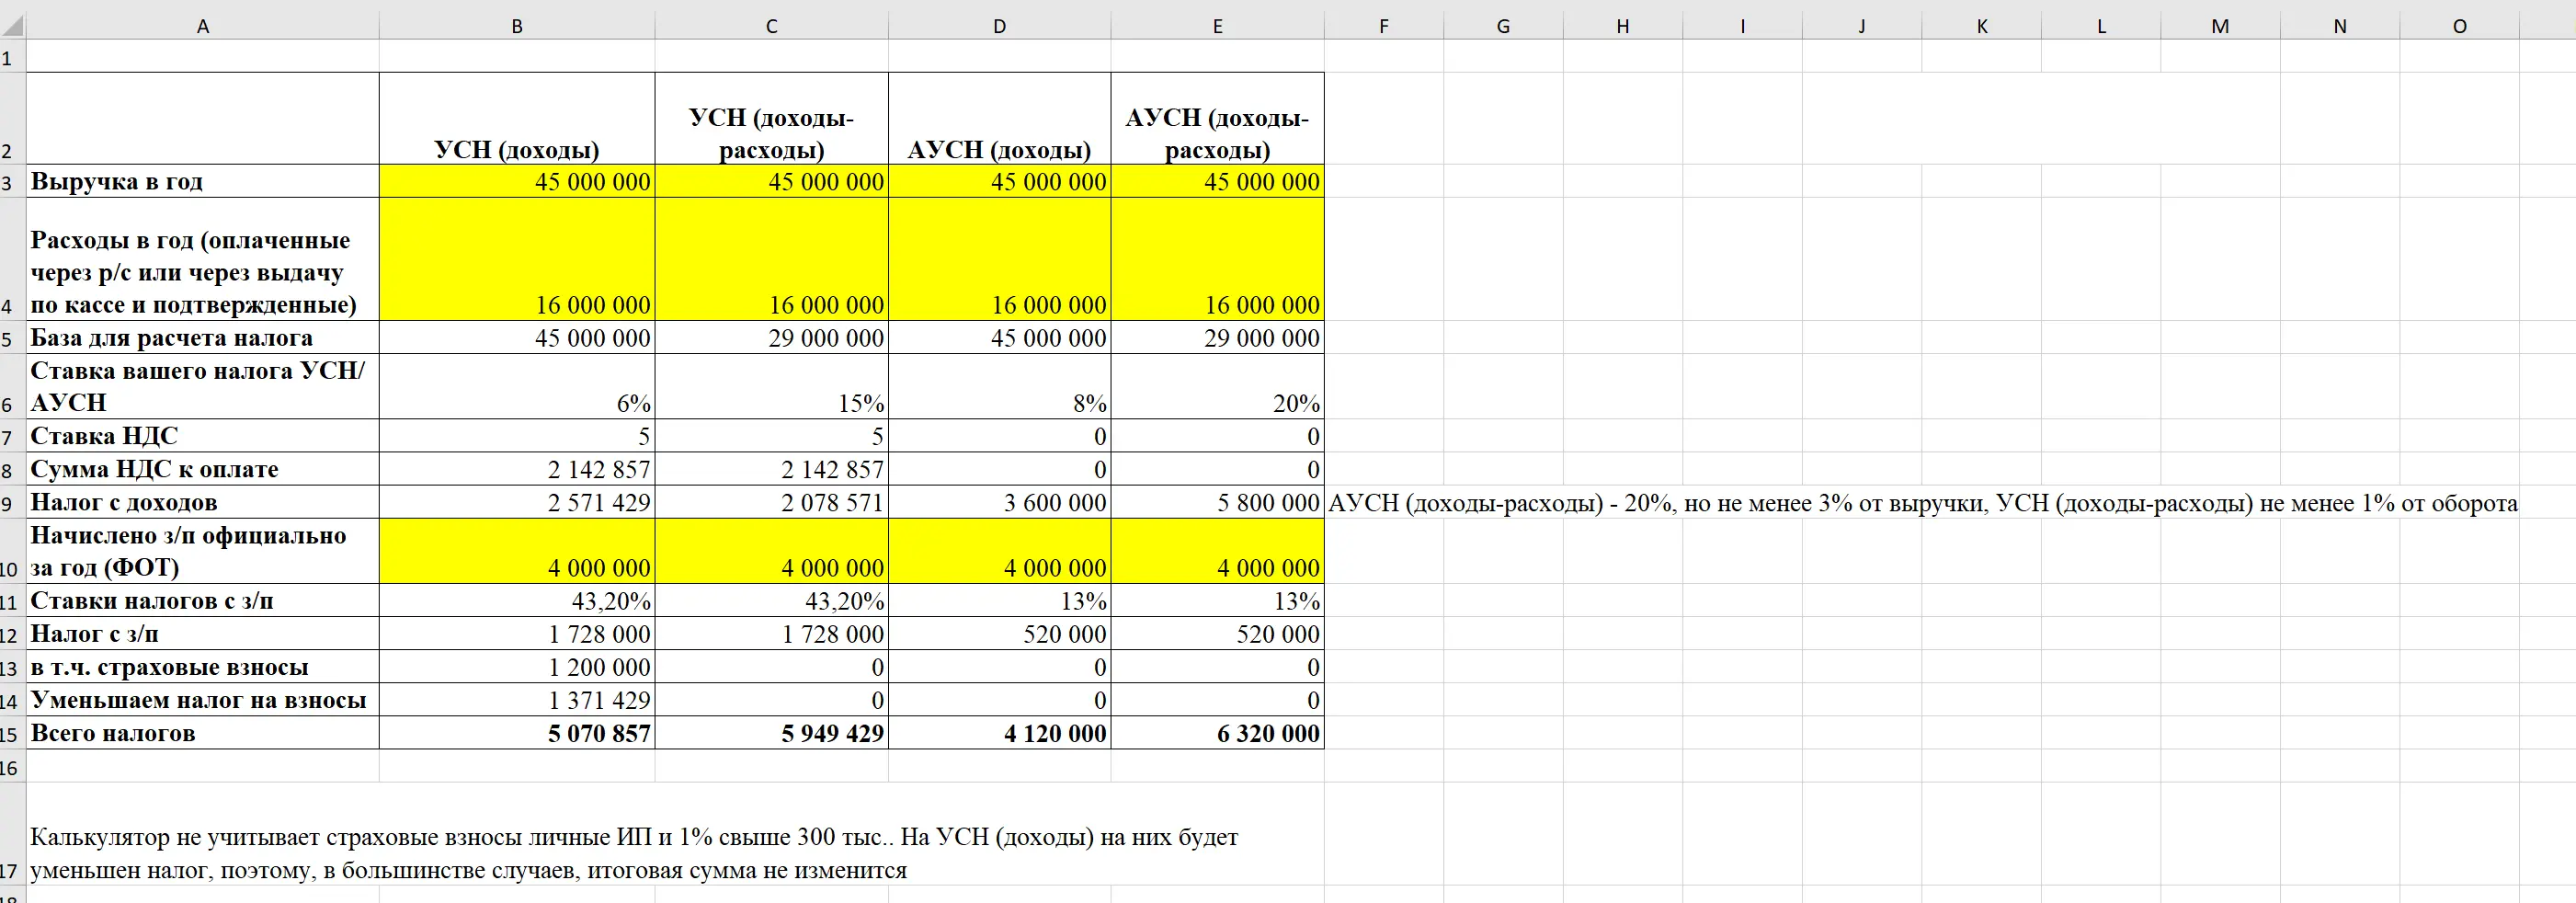This screenshot has width=2576, height=903.
Task: Select the Всего налогов label cell
Action: [203, 733]
